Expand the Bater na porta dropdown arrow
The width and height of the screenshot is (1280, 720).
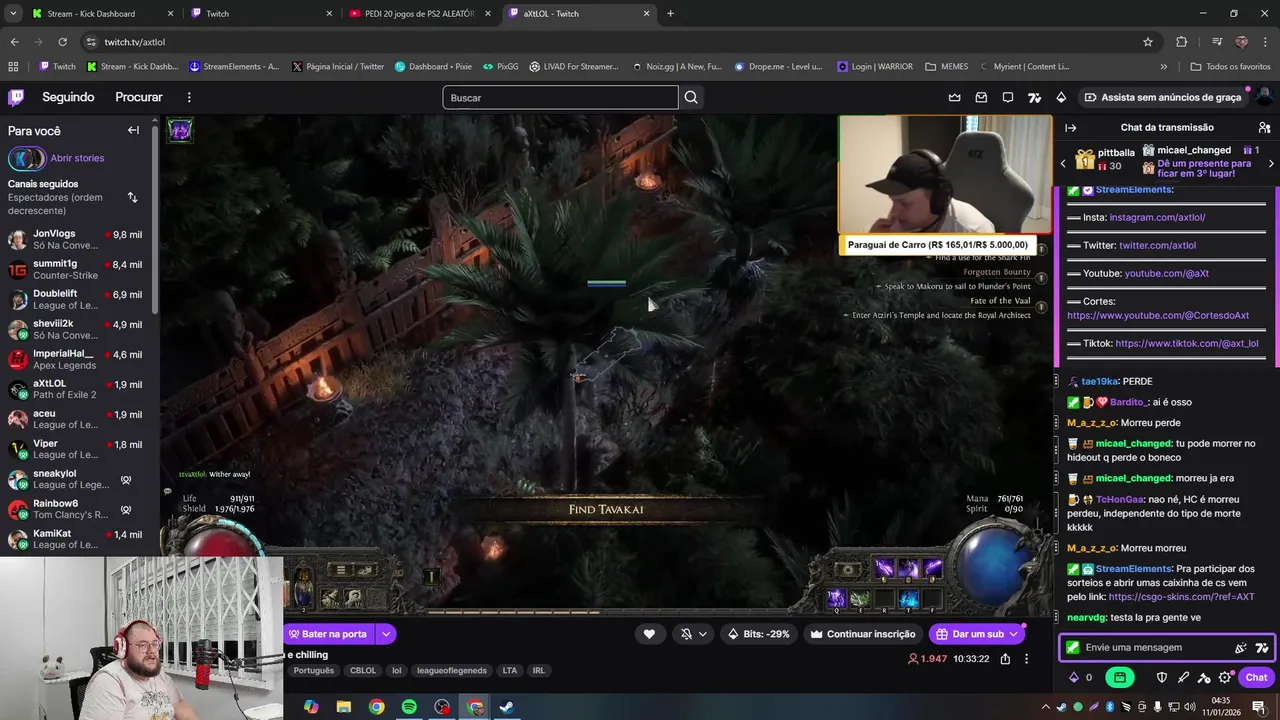point(385,634)
